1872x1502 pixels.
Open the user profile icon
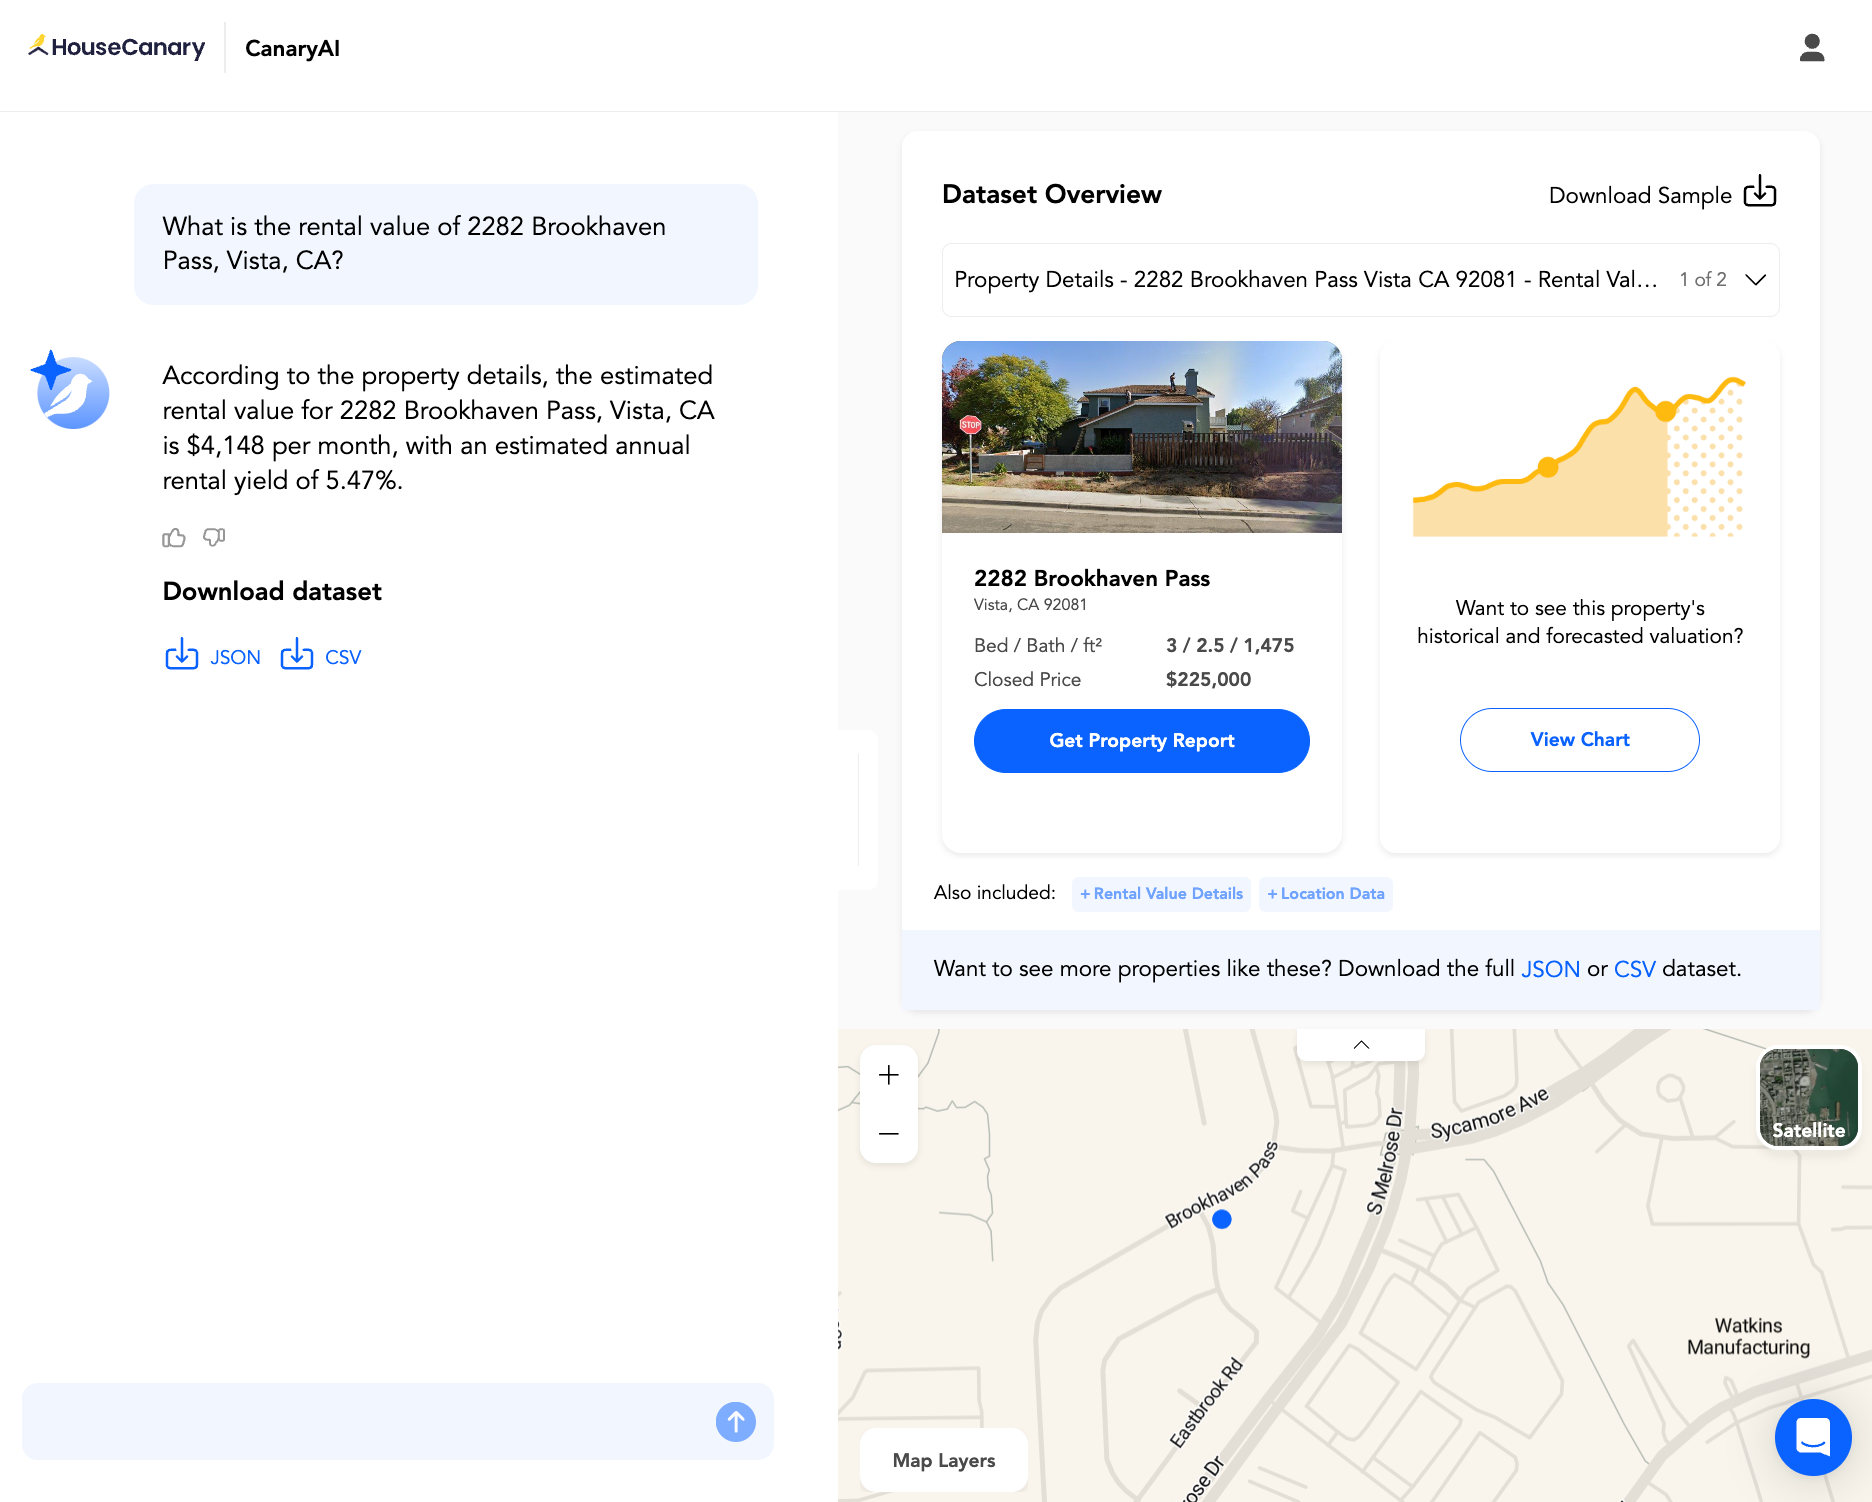click(x=1811, y=46)
